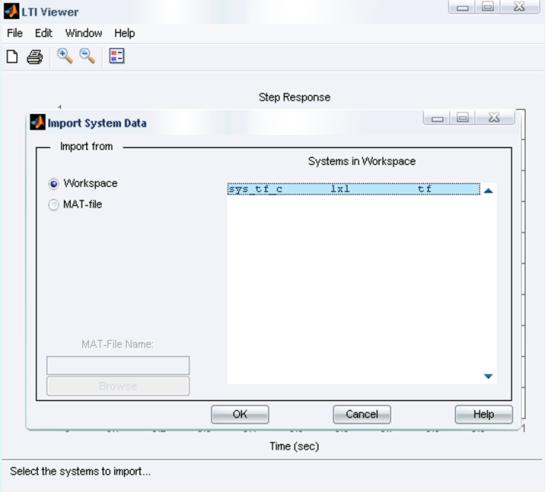
Task: Select the Zoom In magnifier tool
Action: [65, 56]
